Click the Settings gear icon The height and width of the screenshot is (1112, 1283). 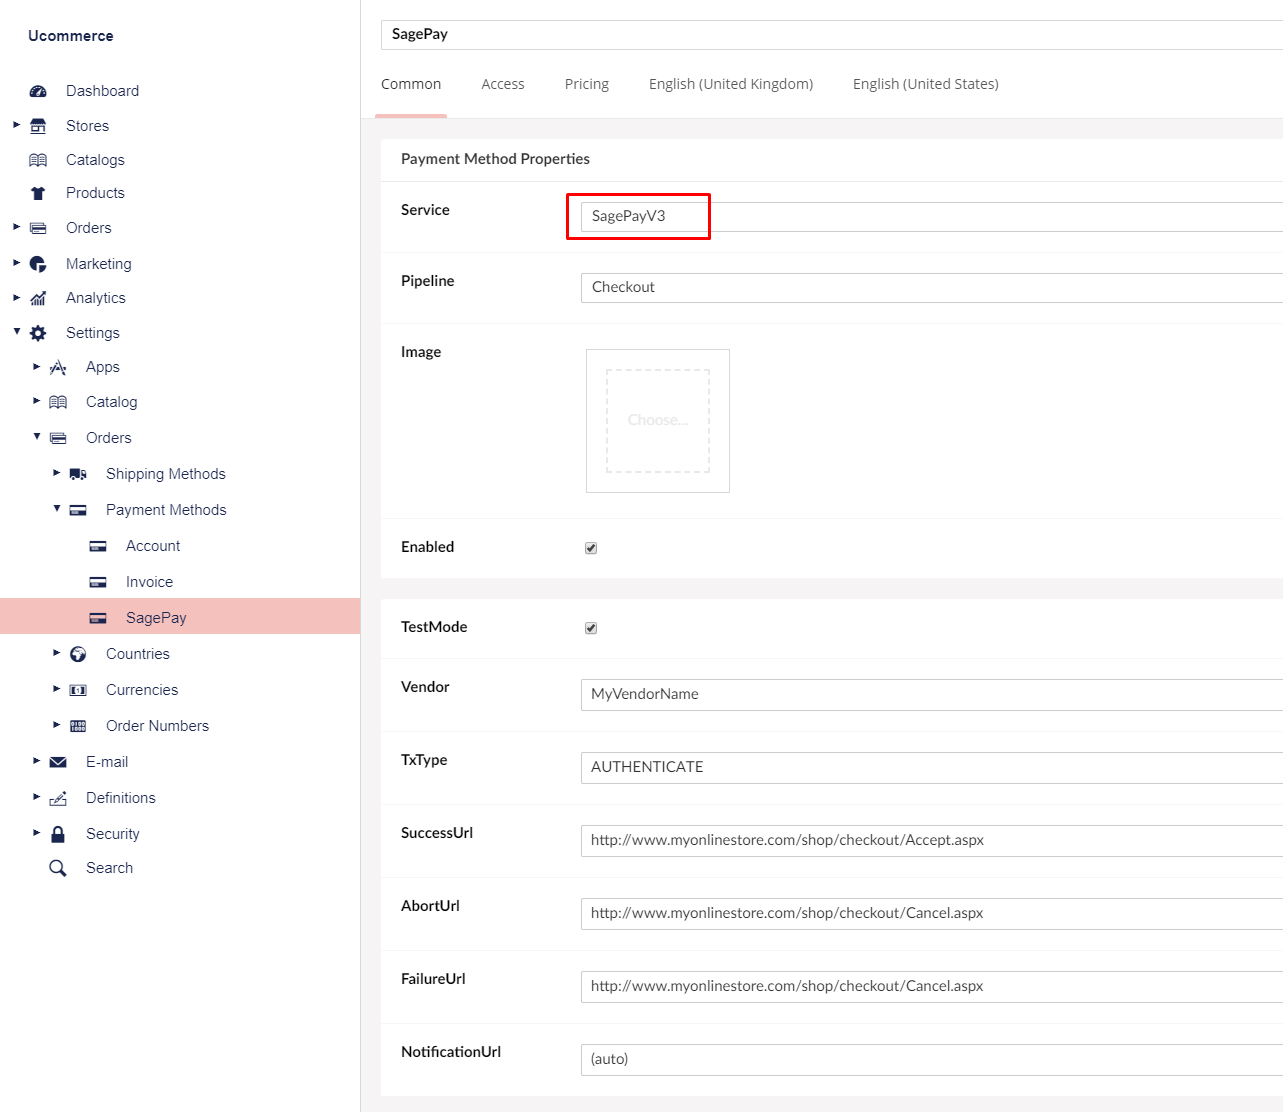pos(38,333)
